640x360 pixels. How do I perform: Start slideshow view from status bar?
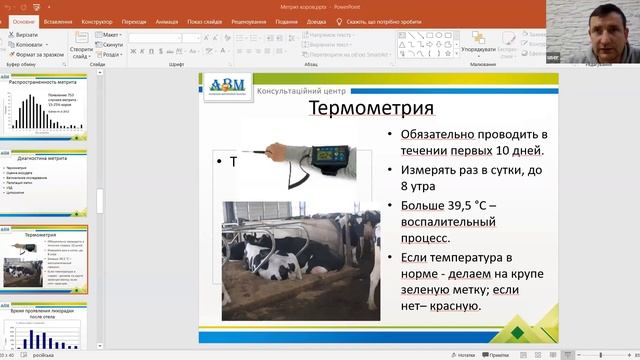567,355
